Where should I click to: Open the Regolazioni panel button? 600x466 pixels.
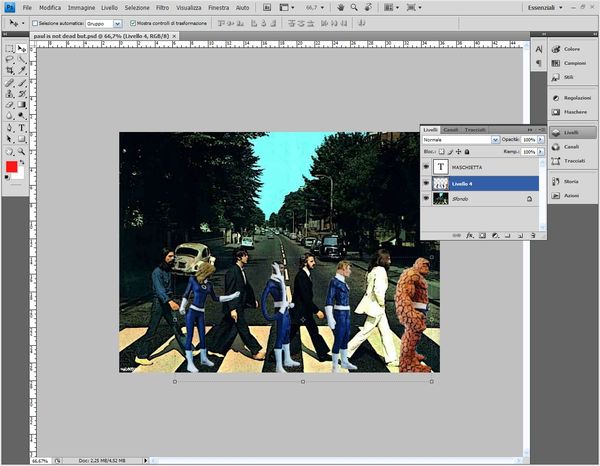572,98
